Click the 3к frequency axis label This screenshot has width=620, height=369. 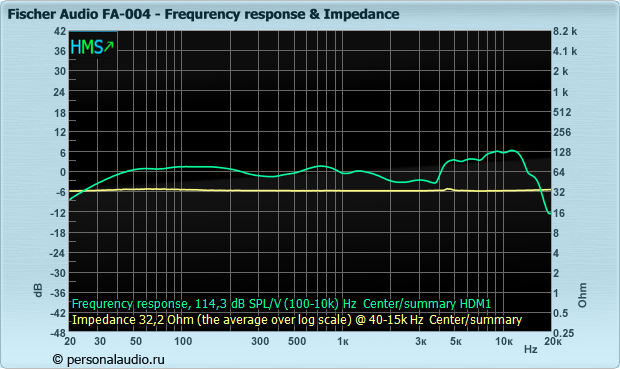coord(421,342)
